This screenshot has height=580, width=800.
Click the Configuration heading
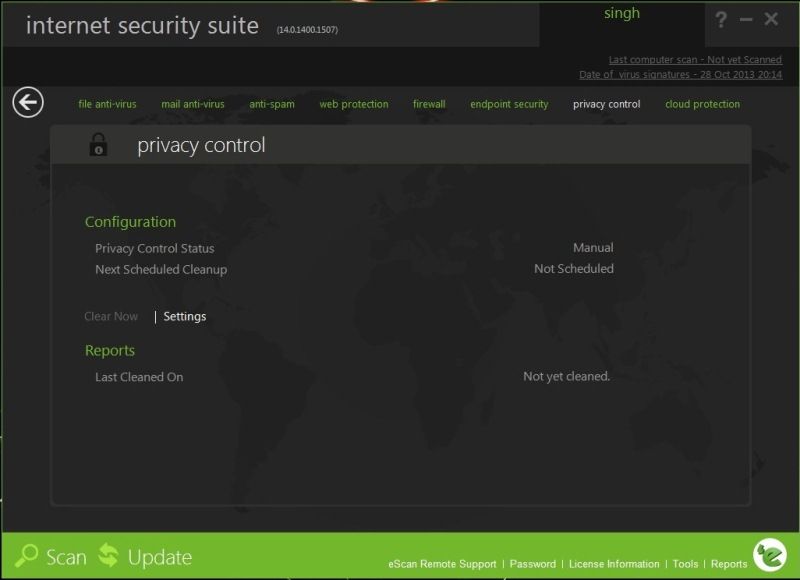pyautogui.click(x=131, y=222)
